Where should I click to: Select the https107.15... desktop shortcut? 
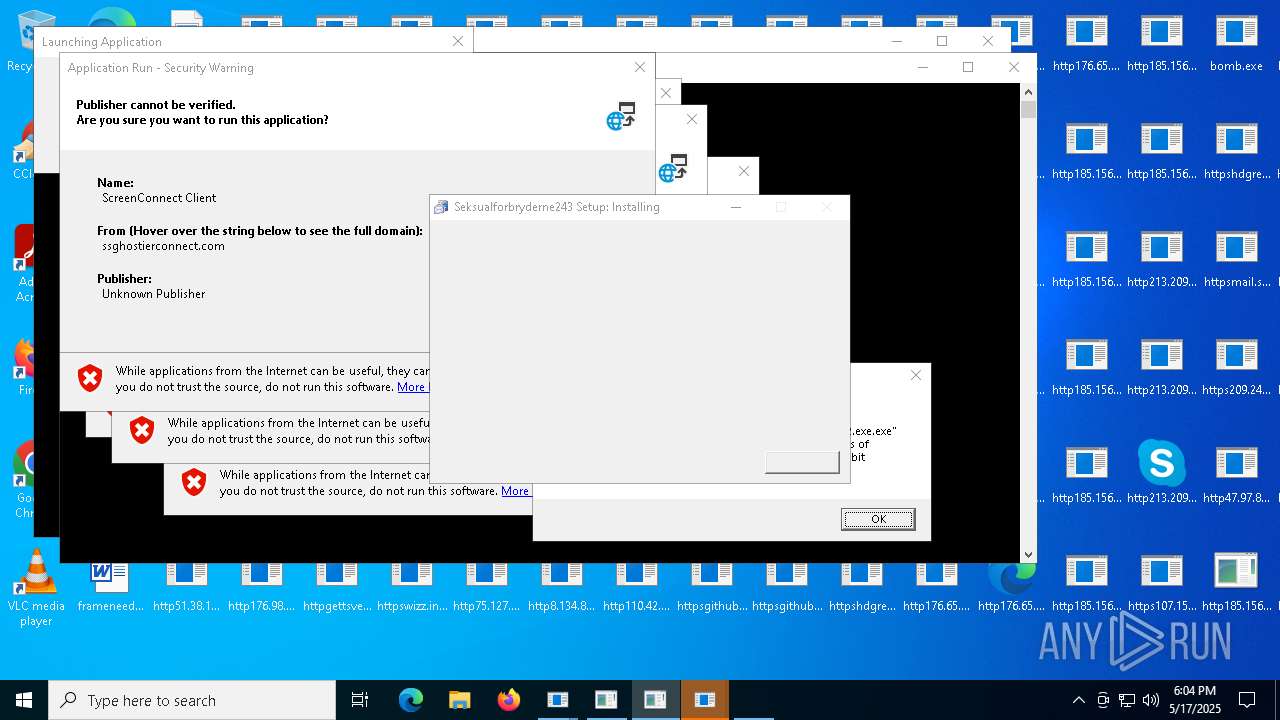pyautogui.click(x=1161, y=584)
